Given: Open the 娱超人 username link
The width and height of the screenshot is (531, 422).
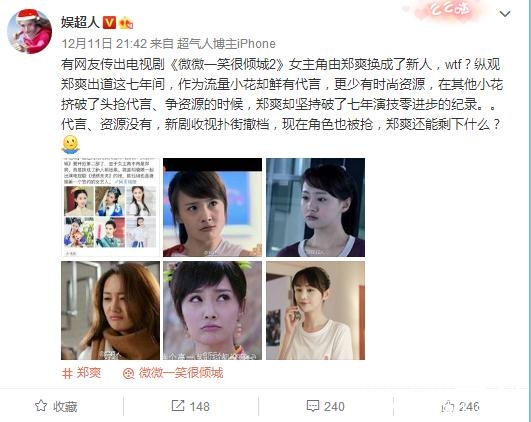Looking at the screenshot, I should tap(80, 22).
